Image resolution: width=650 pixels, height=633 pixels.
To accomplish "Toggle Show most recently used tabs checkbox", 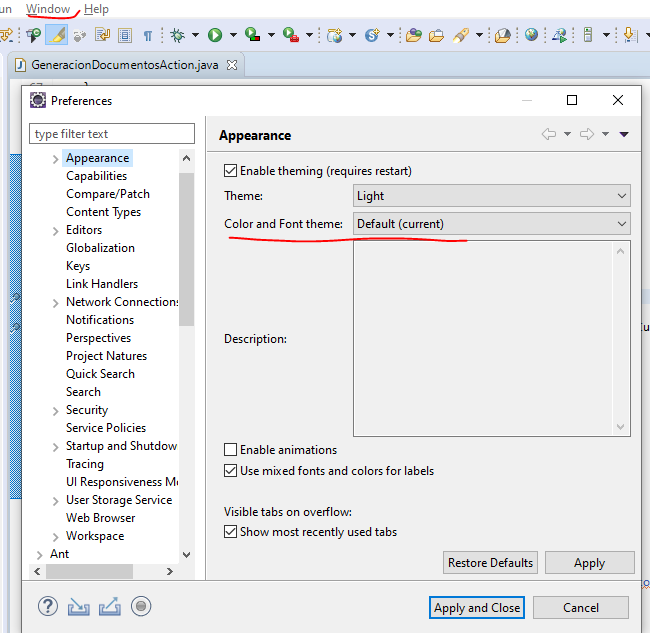I will [x=230, y=532].
